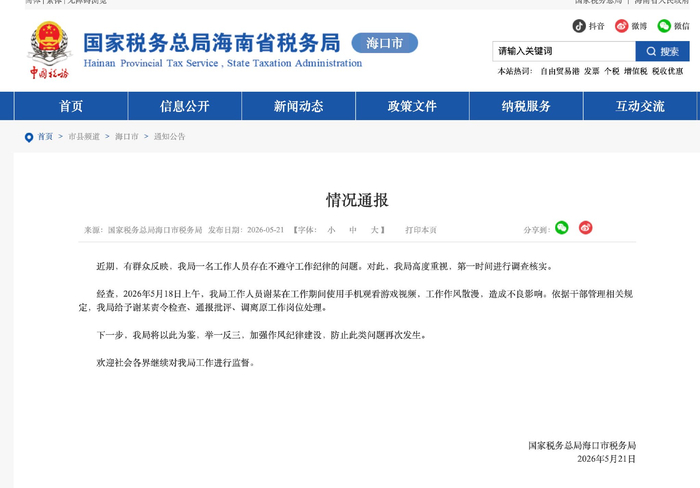Click the magnifier 搜索 search button
The width and height of the screenshot is (700, 488).
(x=662, y=51)
